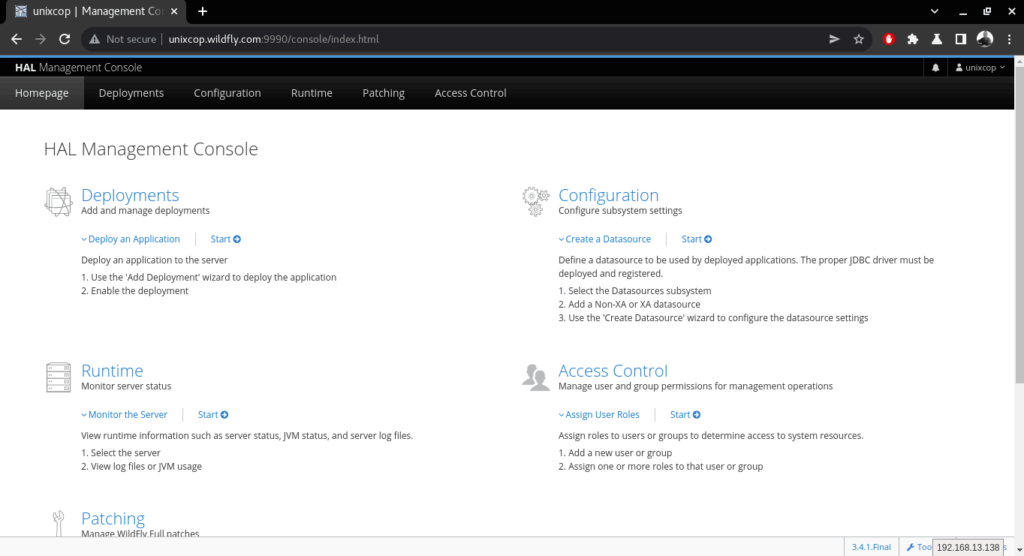The image size is (1024, 556).
Task: Click Start next to Monitor the Server
Action: 213,415
